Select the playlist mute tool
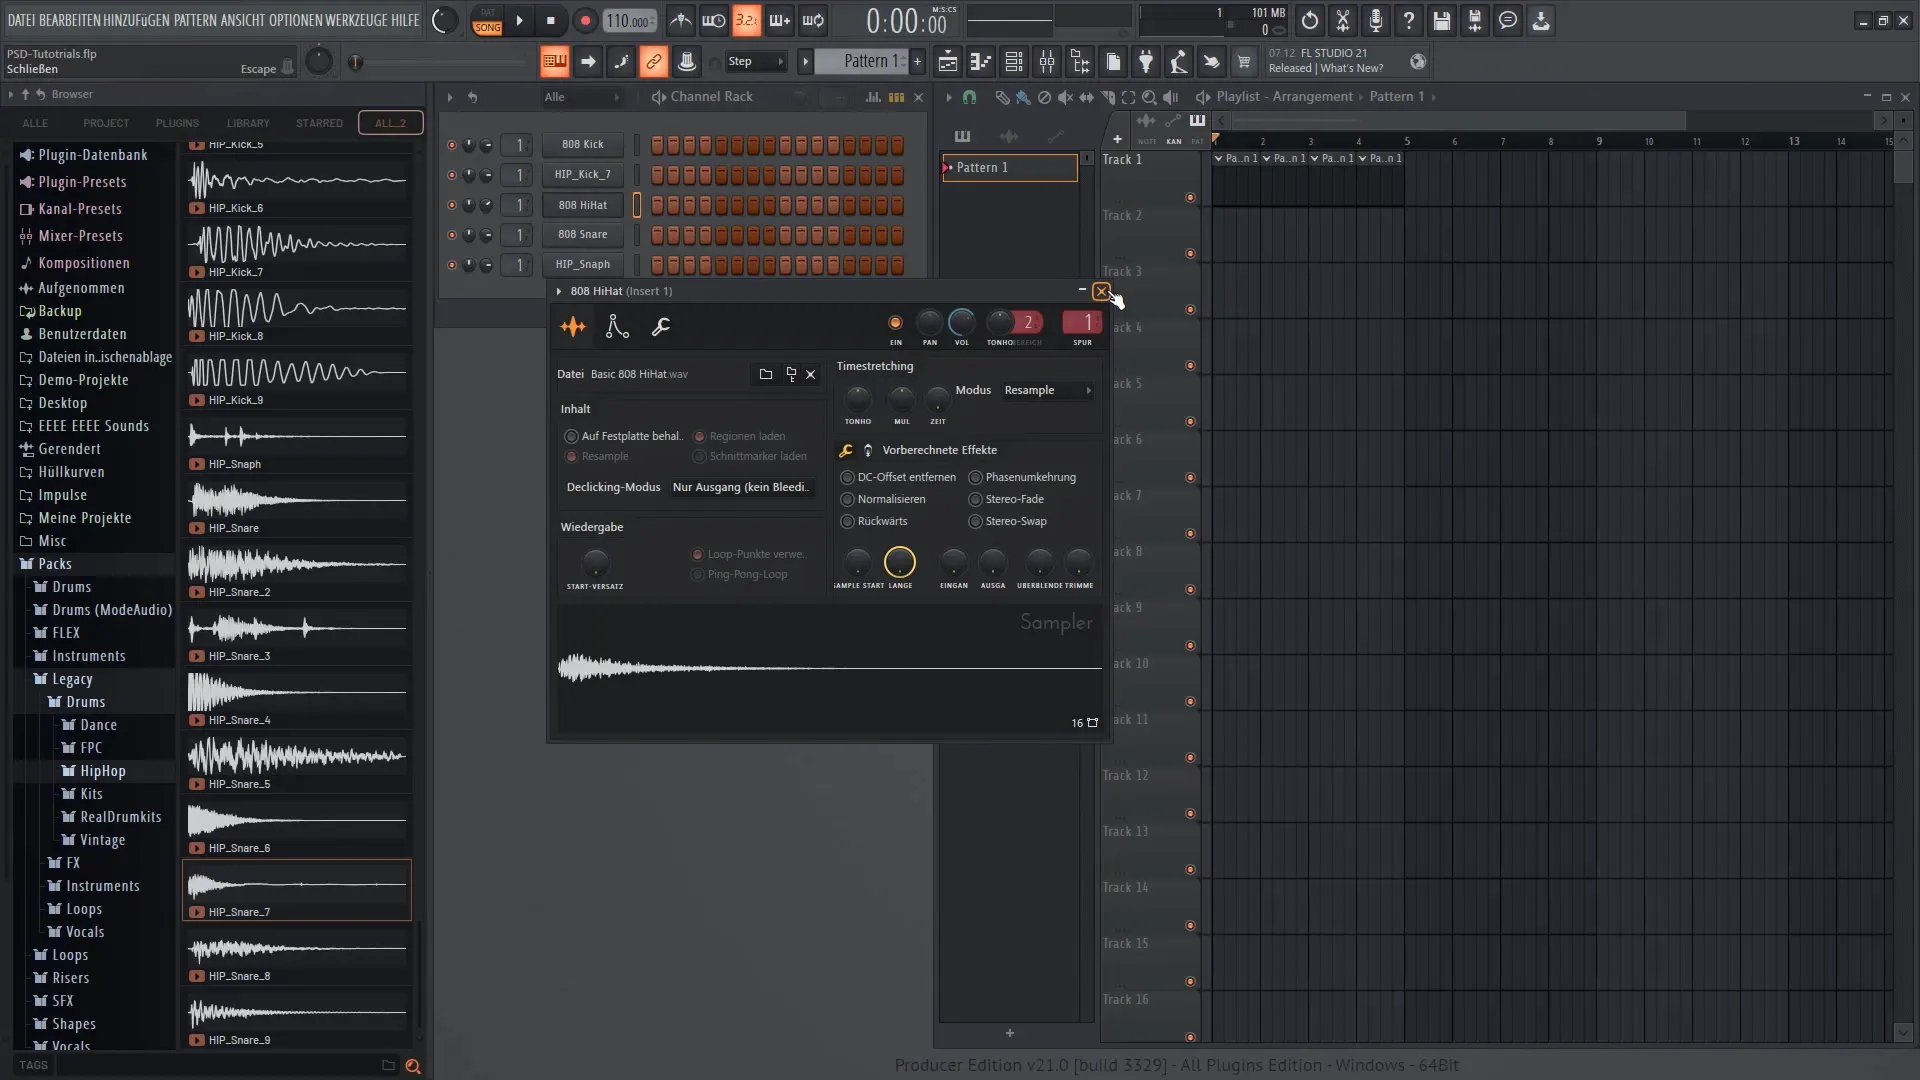 pos(1065,97)
